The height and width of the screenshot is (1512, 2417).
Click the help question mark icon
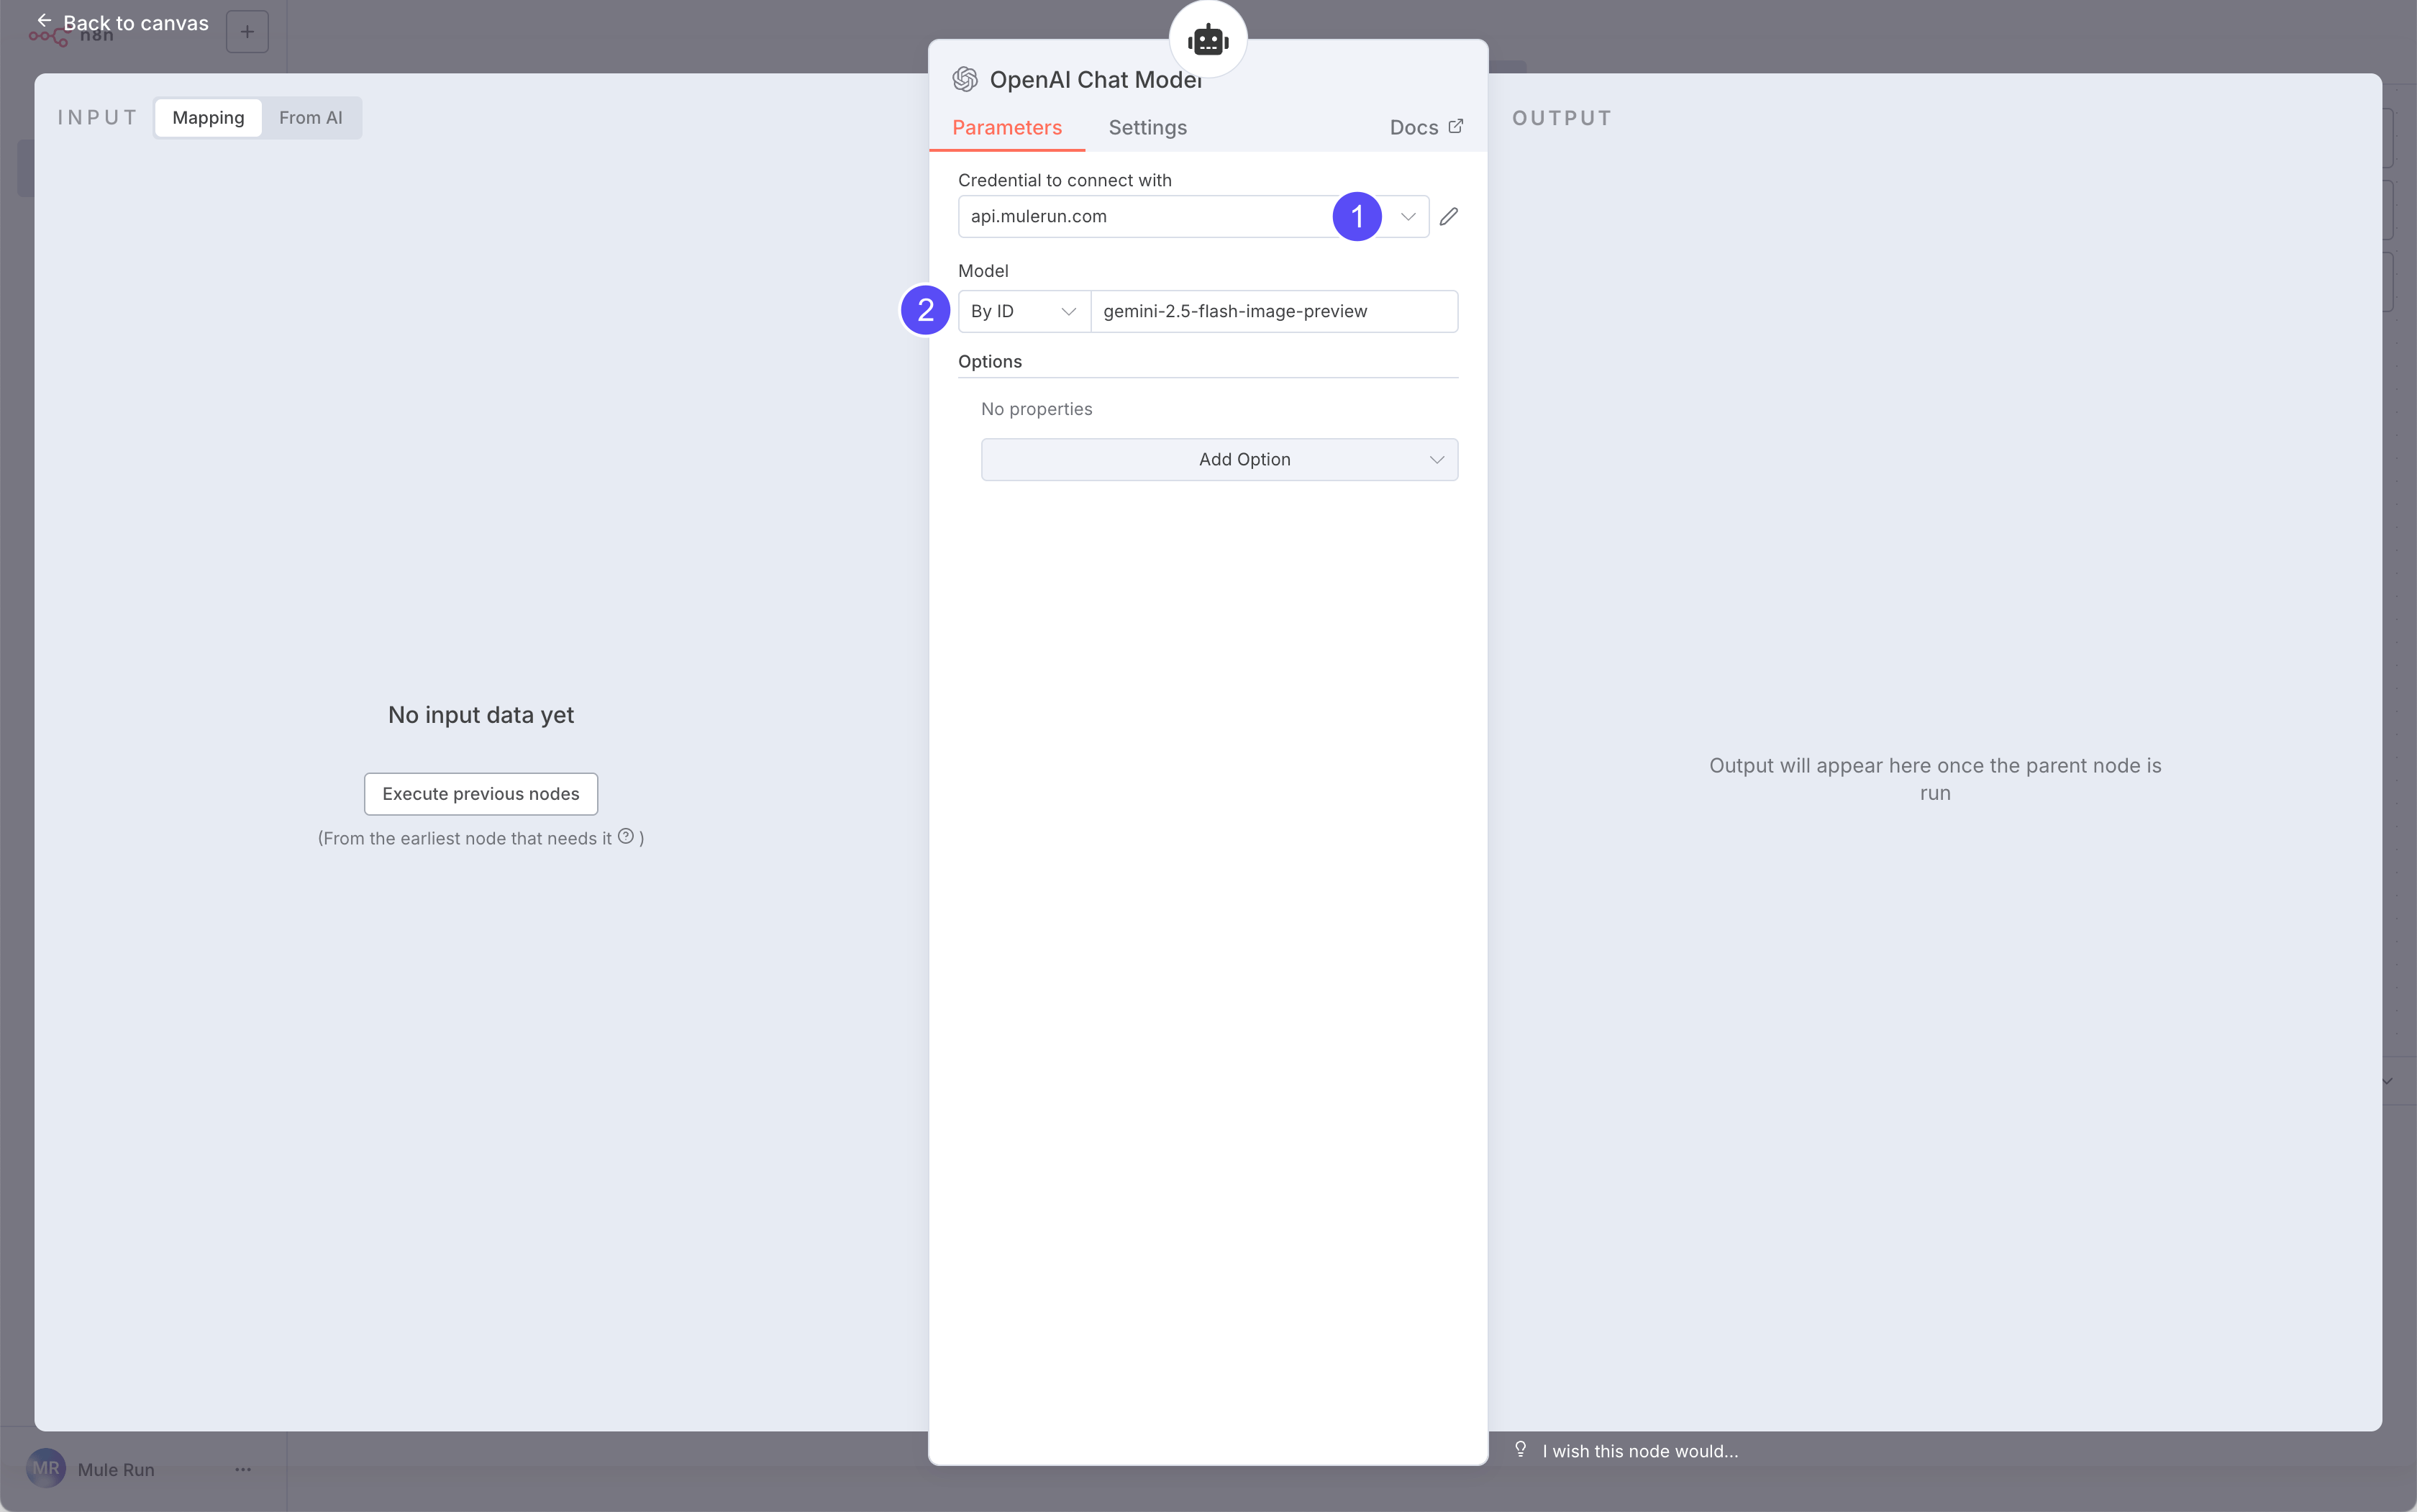[626, 836]
